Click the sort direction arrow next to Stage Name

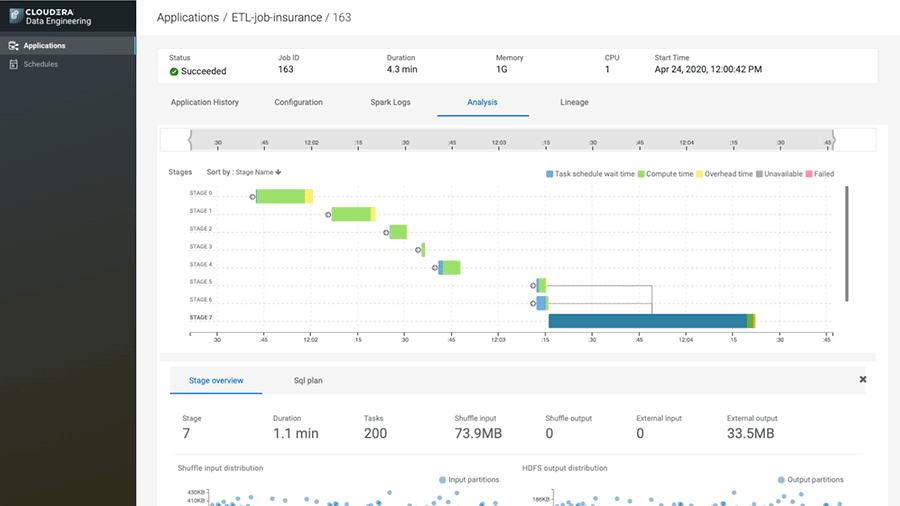click(278, 172)
